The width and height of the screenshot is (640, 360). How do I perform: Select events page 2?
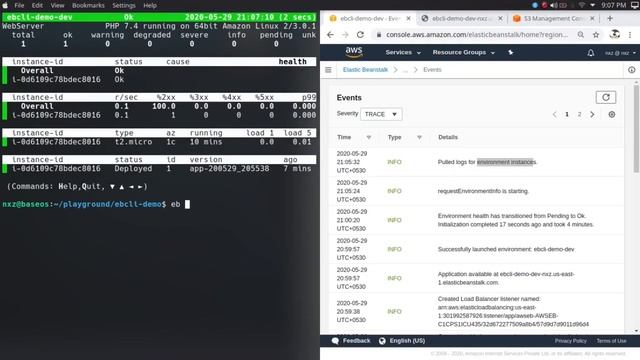pos(579,114)
